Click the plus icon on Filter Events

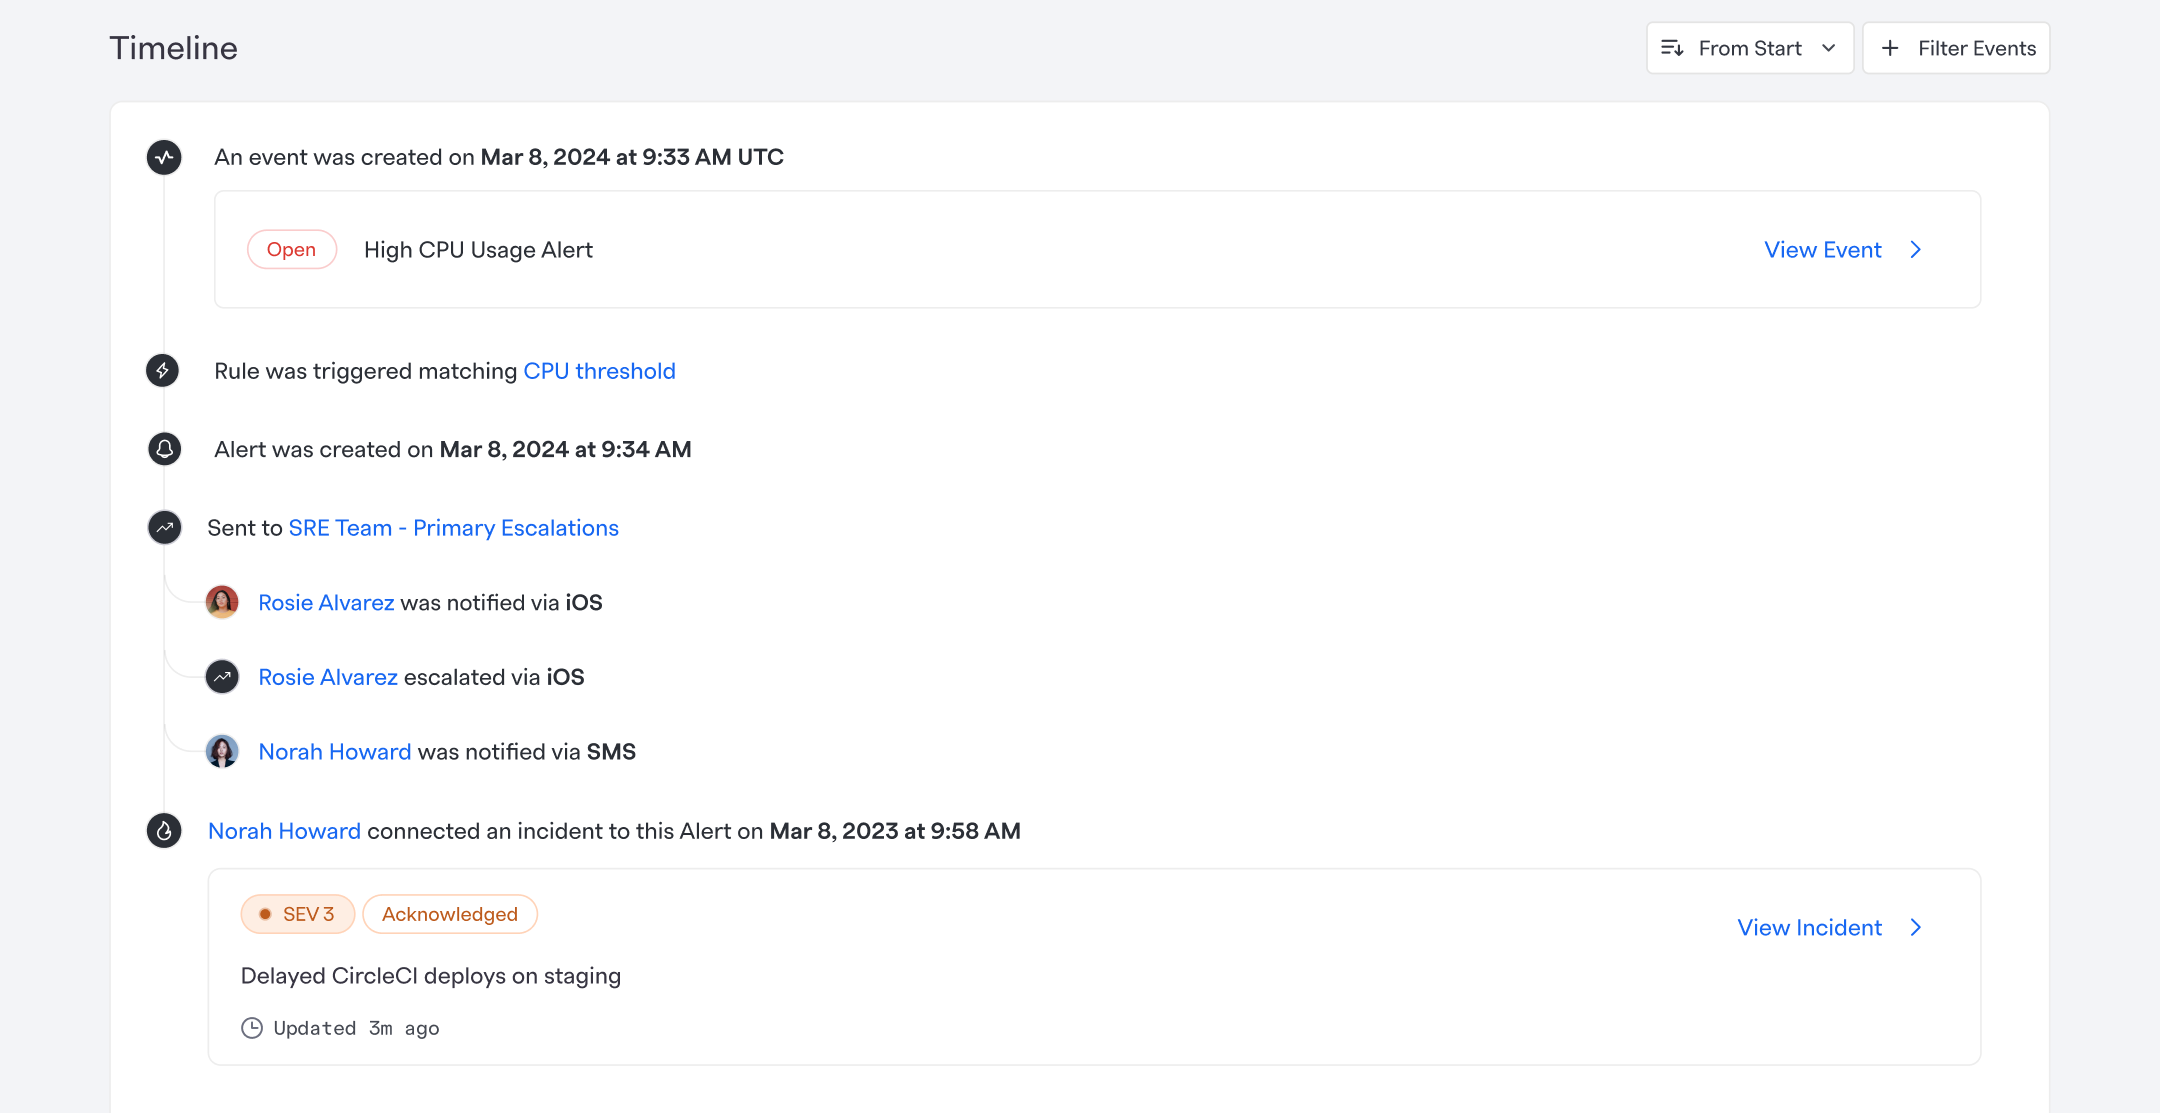pos(1890,48)
